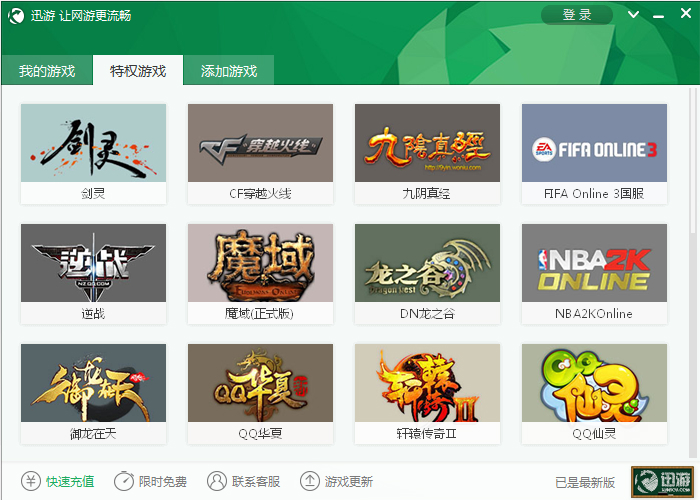The height and width of the screenshot is (500, 700).
Task: Select the FIFA Online 3 game image
Action: pos(594,143)
